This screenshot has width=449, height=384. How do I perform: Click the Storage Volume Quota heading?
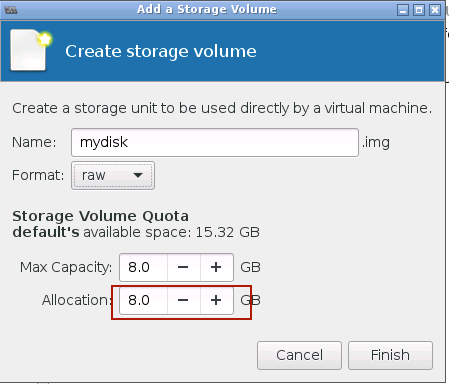coord(100,216)
